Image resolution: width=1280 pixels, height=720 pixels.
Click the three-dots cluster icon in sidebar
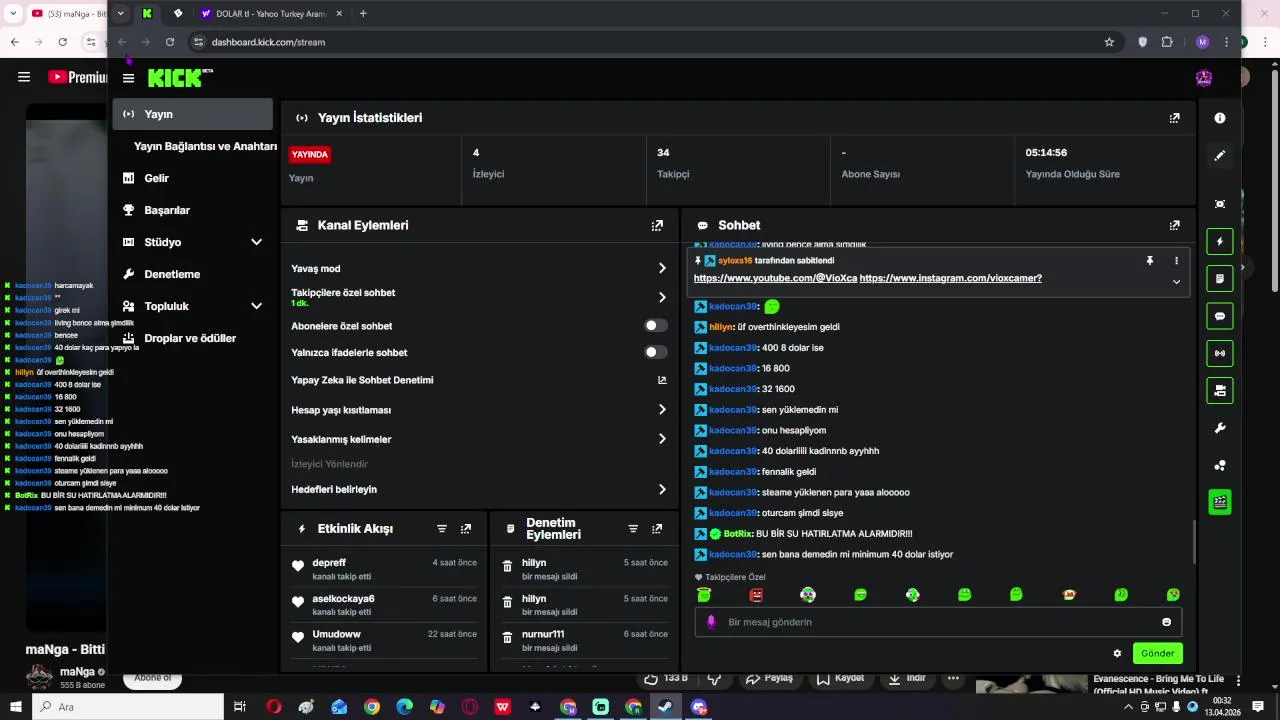[1220, 465]
